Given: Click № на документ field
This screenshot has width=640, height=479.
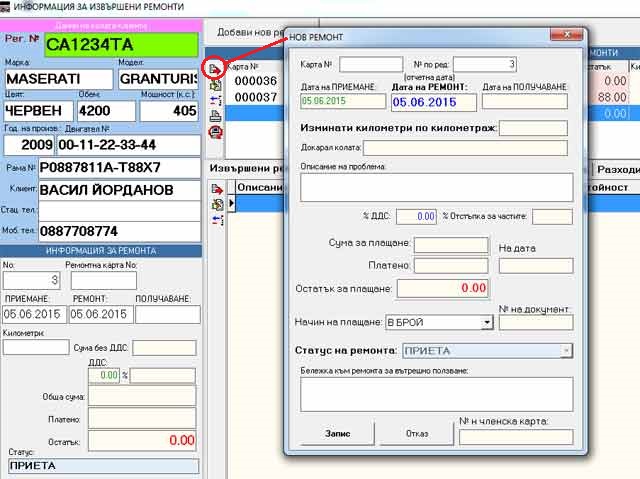Looking at the screenshot, I should click(536, 323).
